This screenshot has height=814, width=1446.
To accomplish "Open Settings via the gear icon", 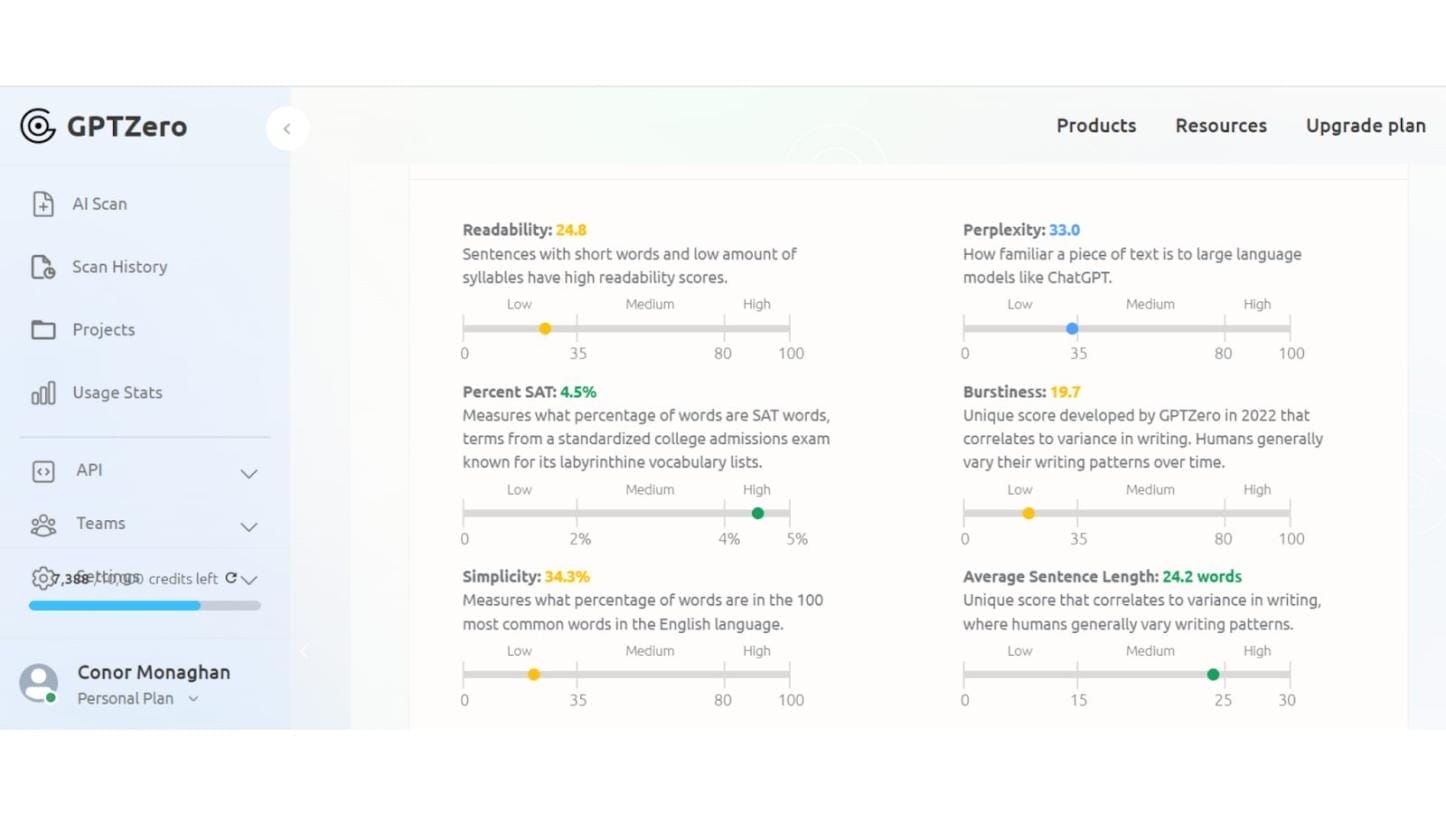I will click(43, 578).
